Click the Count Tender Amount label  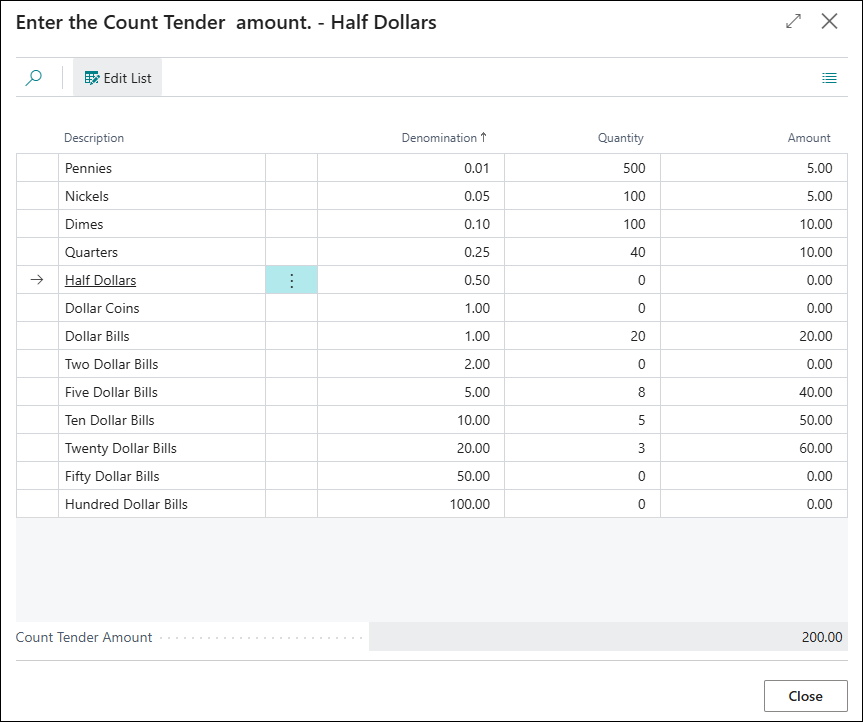click(x=84, y=637)
